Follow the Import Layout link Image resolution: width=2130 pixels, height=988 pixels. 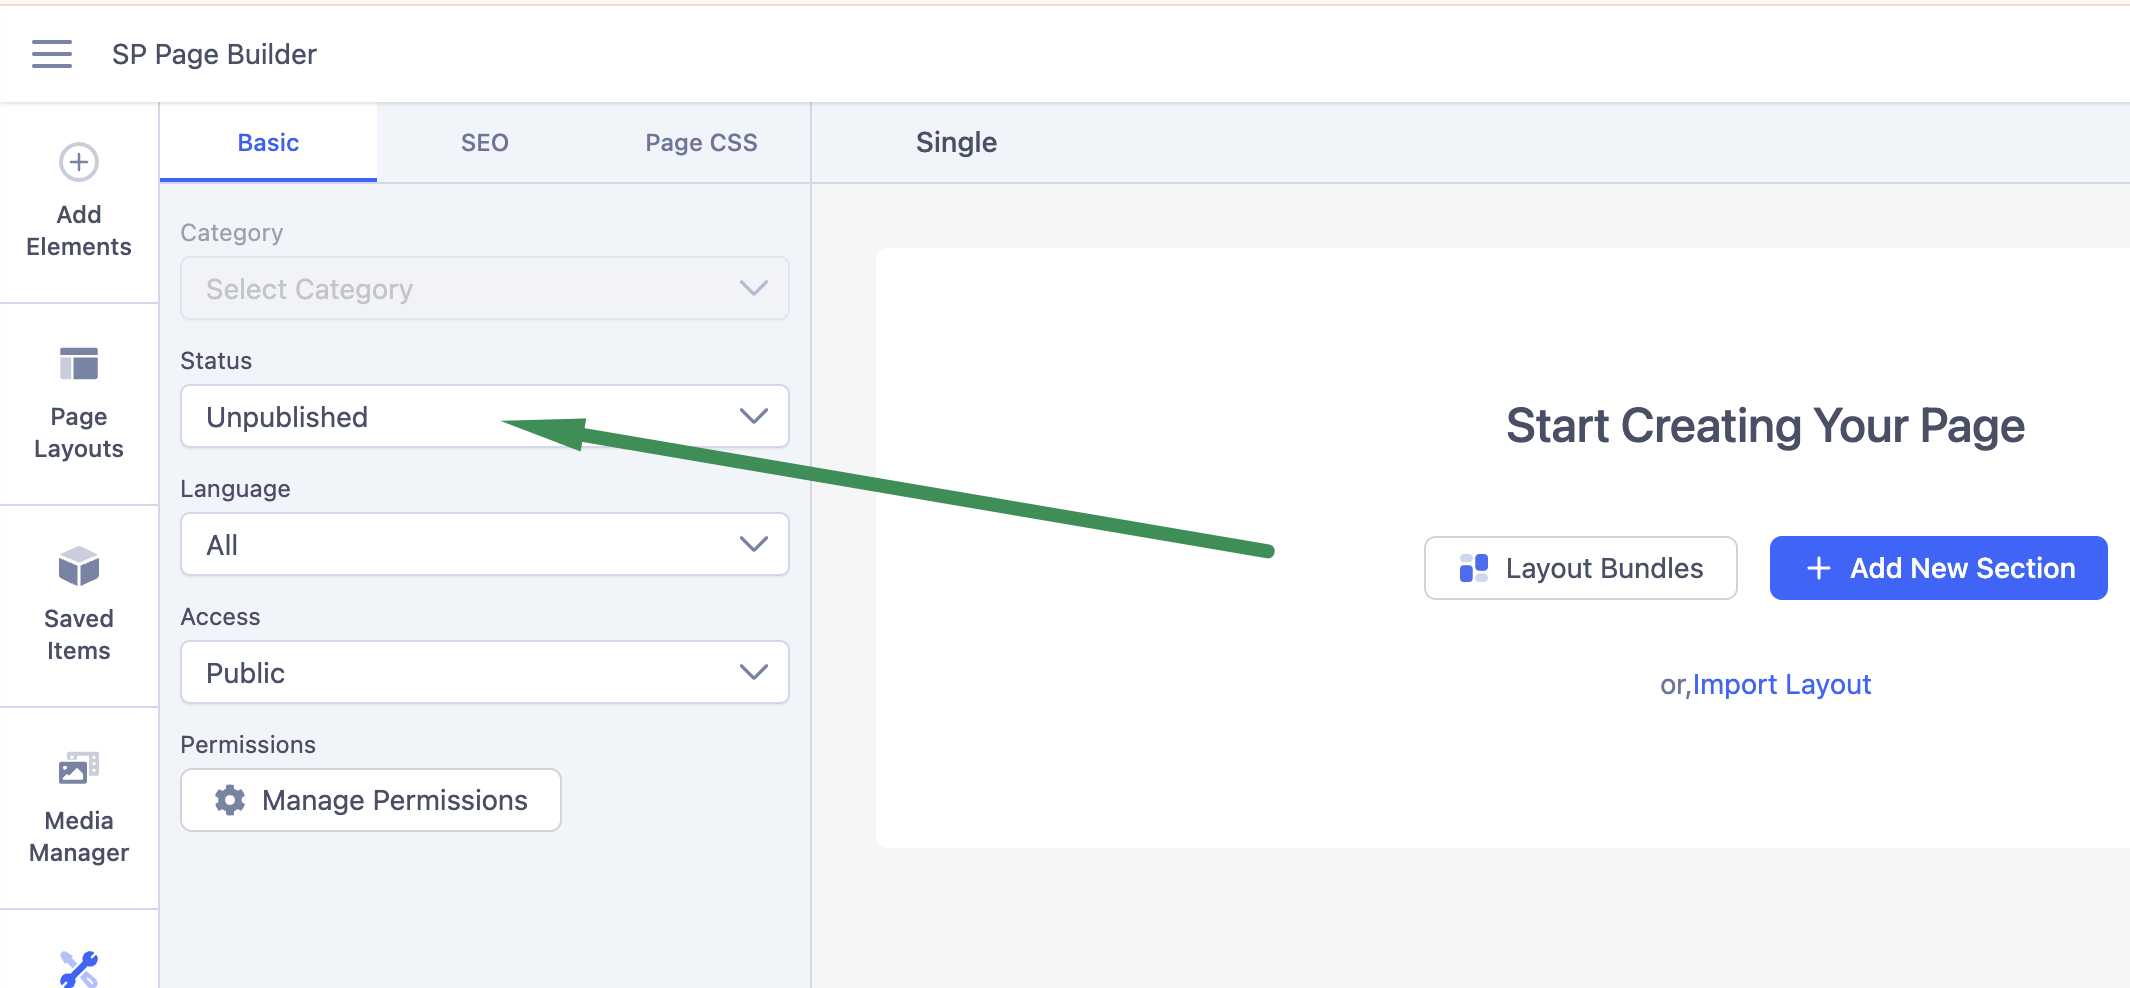pos(1782,685)
